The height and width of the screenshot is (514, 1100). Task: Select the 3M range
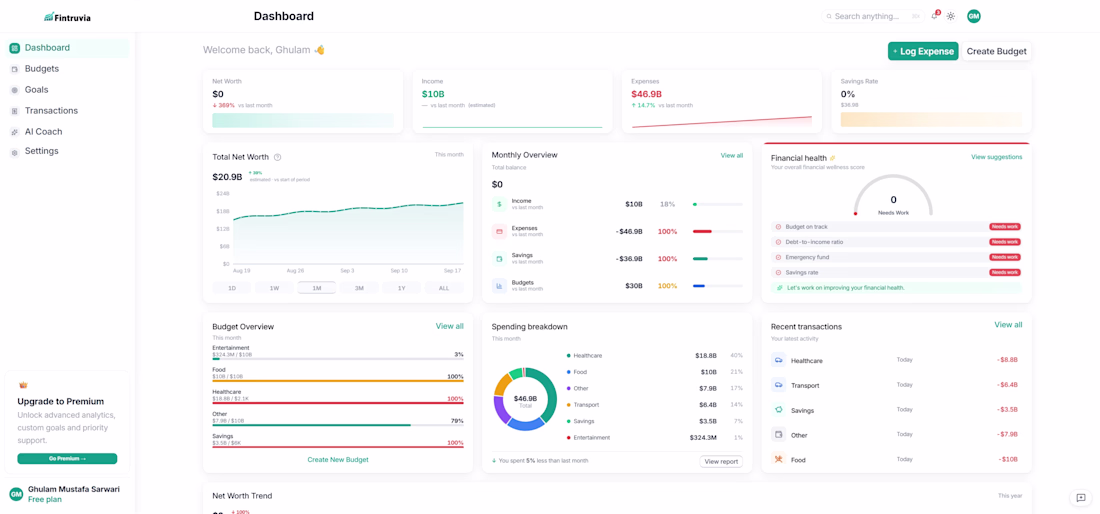359,288
